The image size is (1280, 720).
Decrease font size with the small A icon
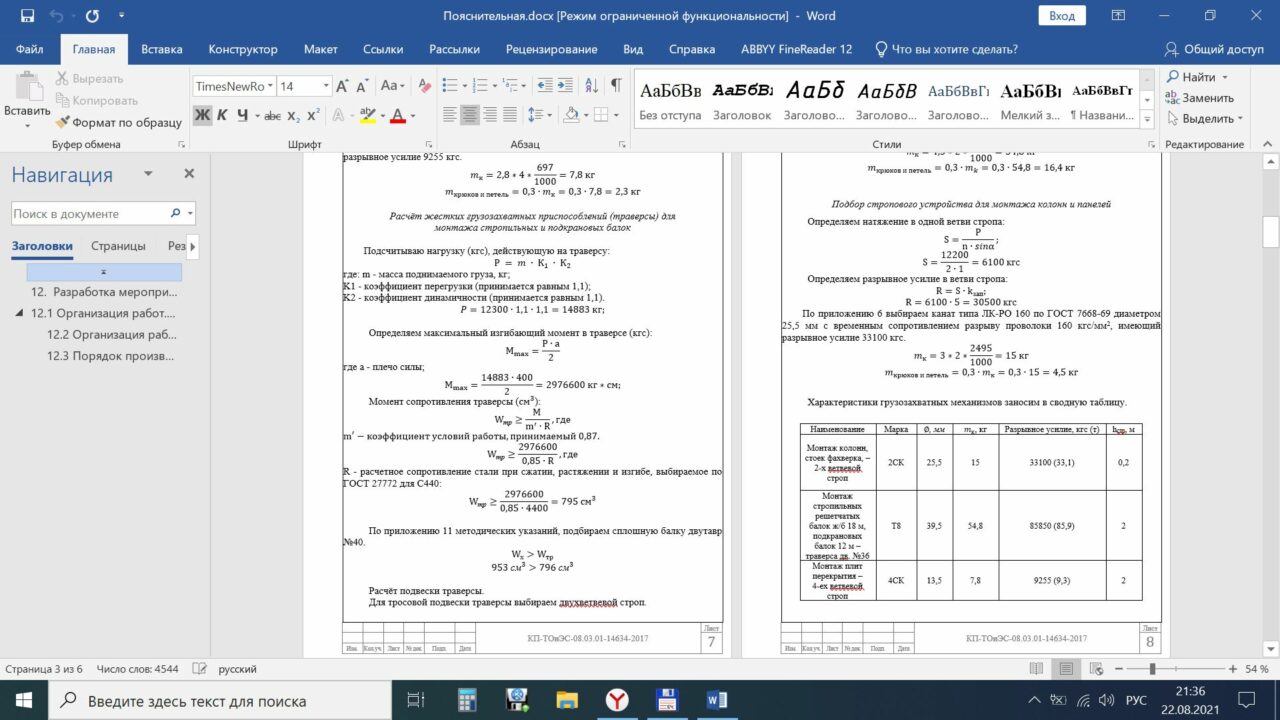tap(361, 86)
